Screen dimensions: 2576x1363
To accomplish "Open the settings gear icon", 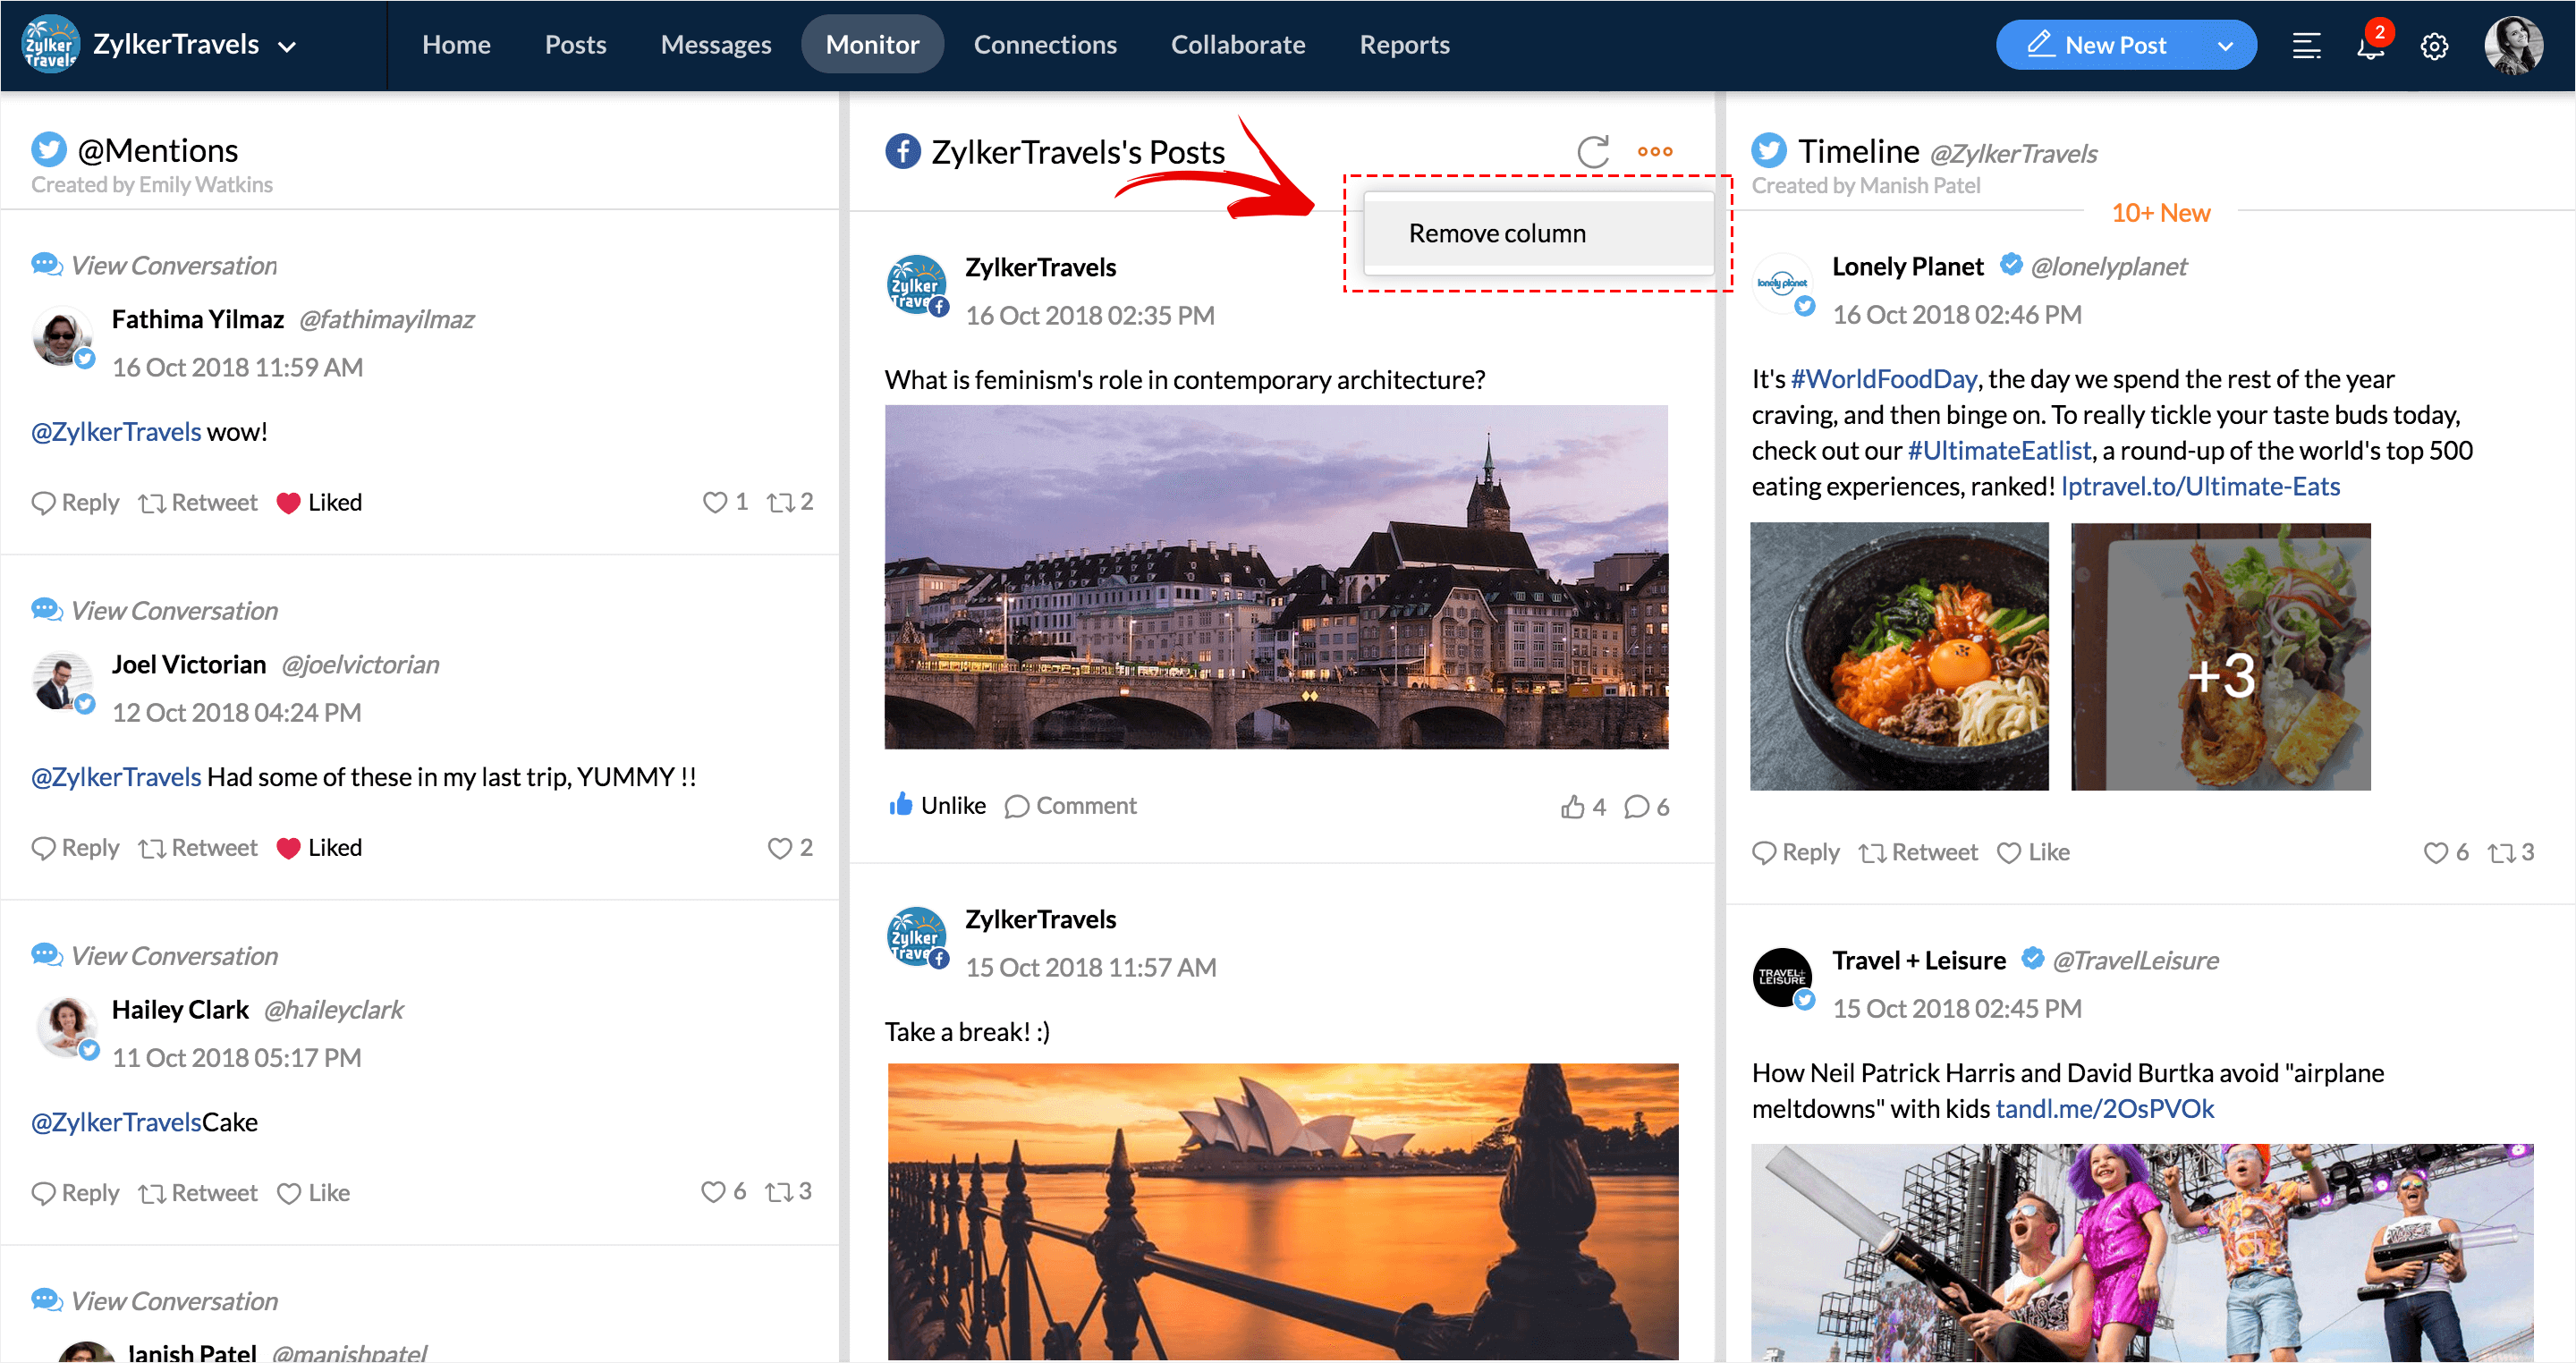I will 2433,47.
